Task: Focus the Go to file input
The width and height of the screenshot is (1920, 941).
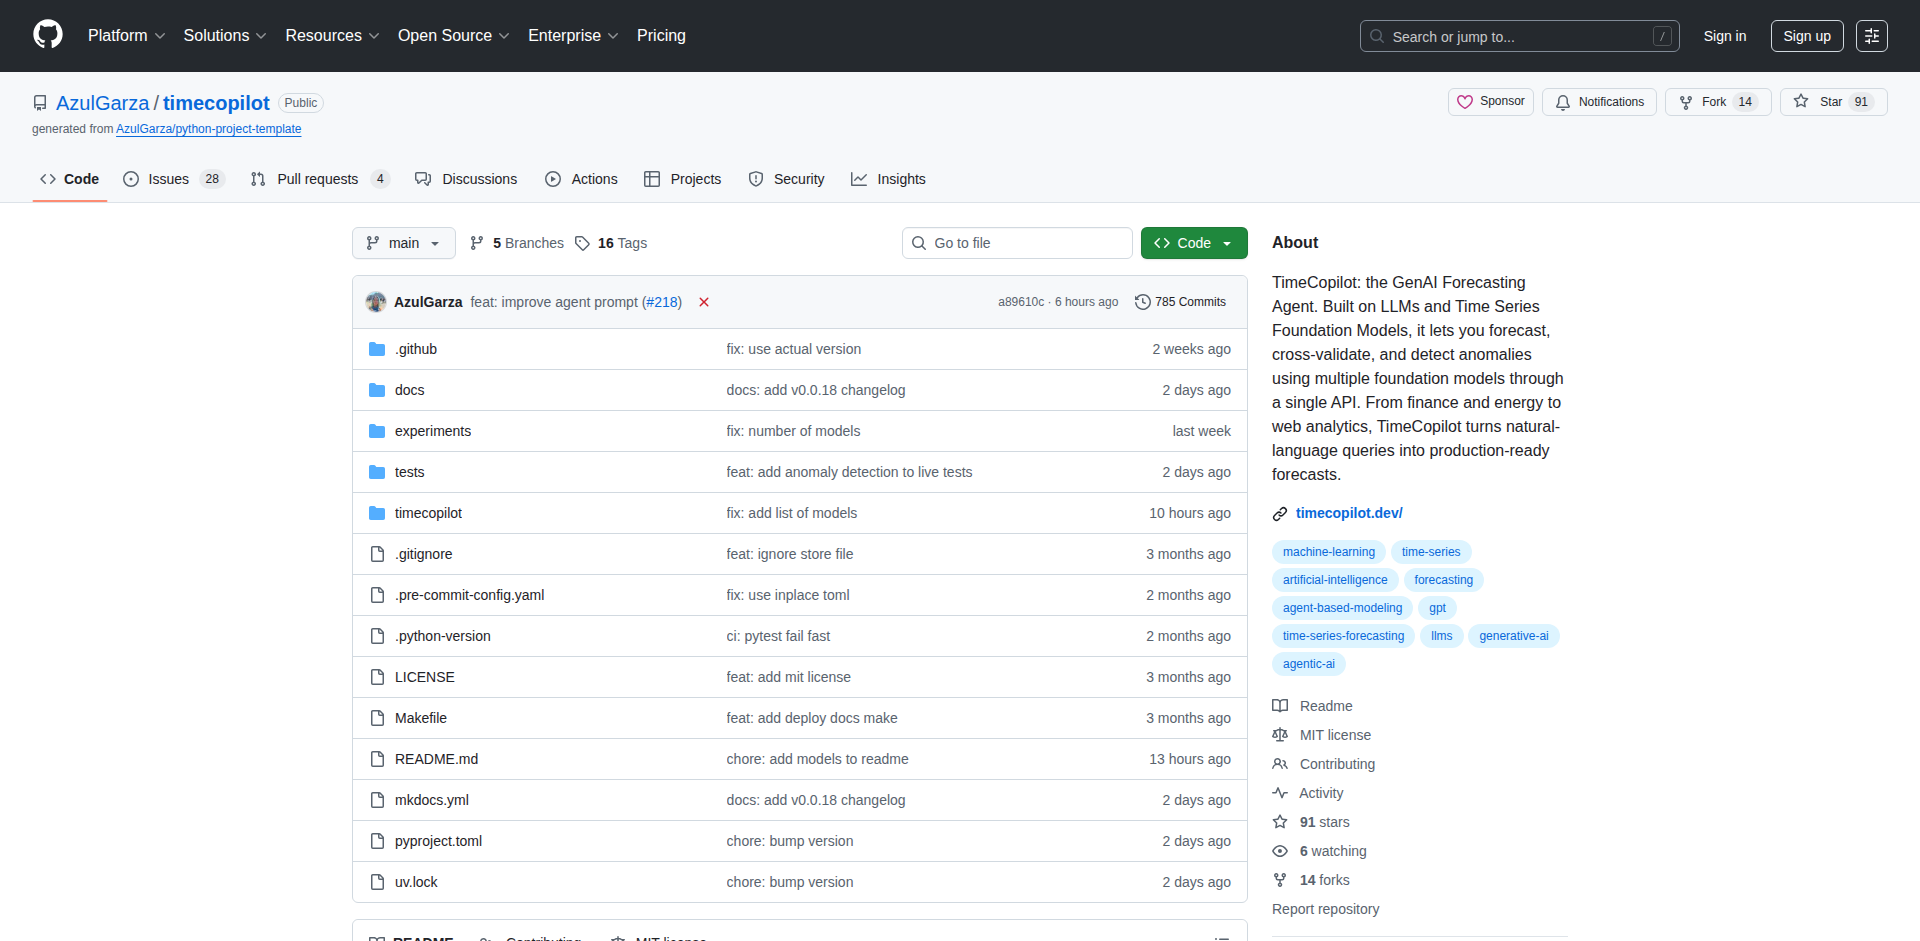Action: 1017,243
